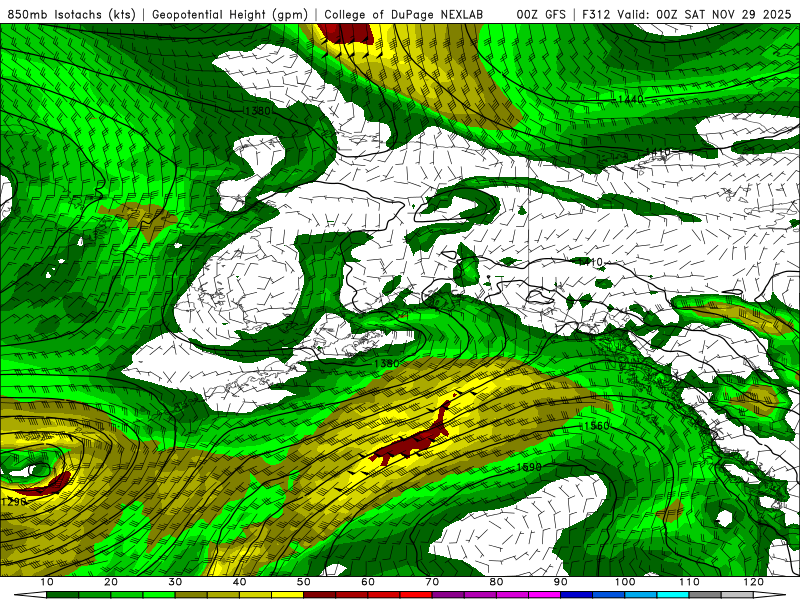This screenshot has height=600, width=800.
Task: Click the 1440 height contour label
Action: pyautogui.click(x=631, y=99)
